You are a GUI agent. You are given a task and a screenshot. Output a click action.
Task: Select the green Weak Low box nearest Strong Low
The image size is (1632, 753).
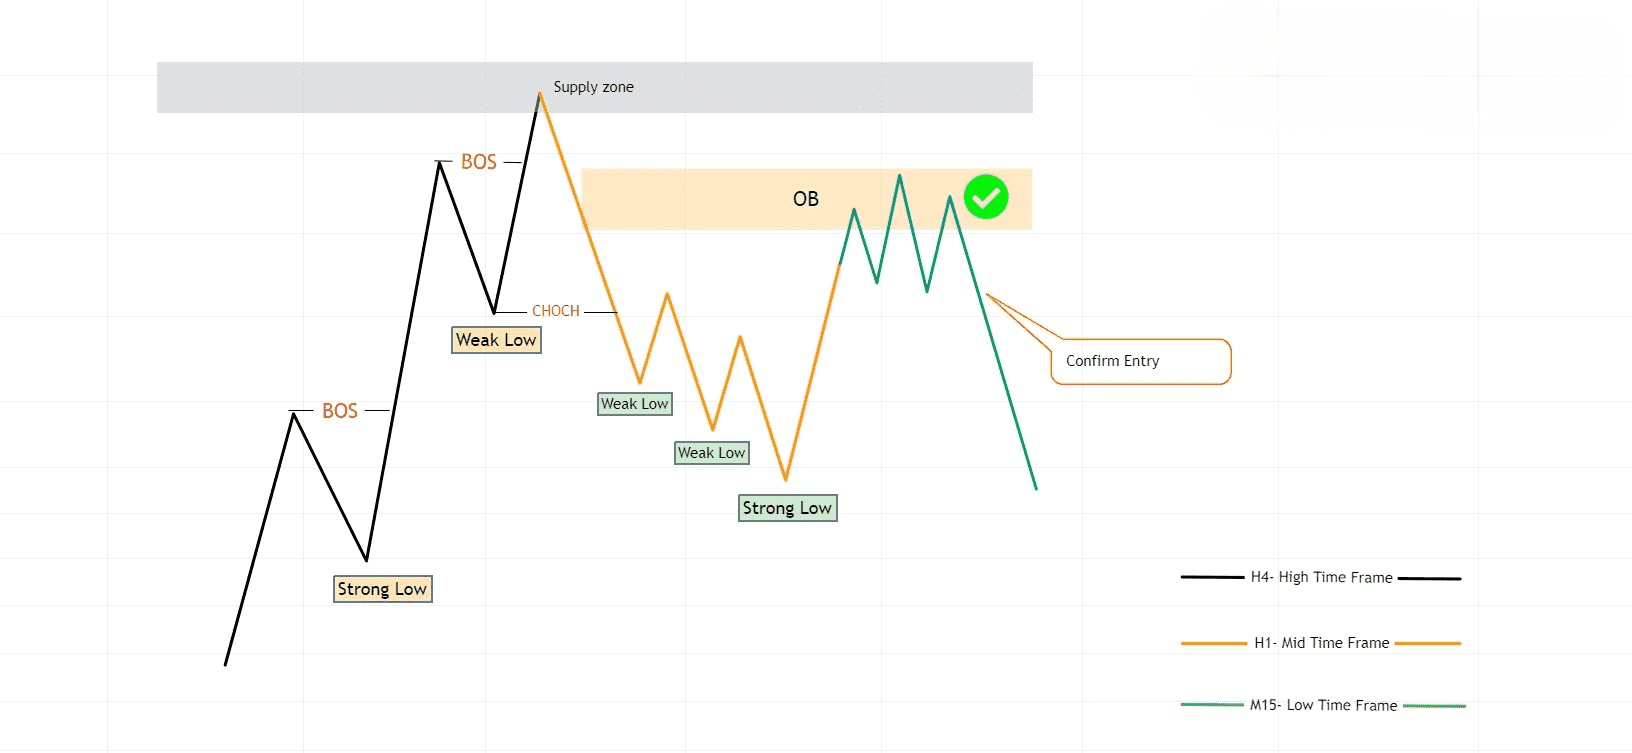pos(711,453)
